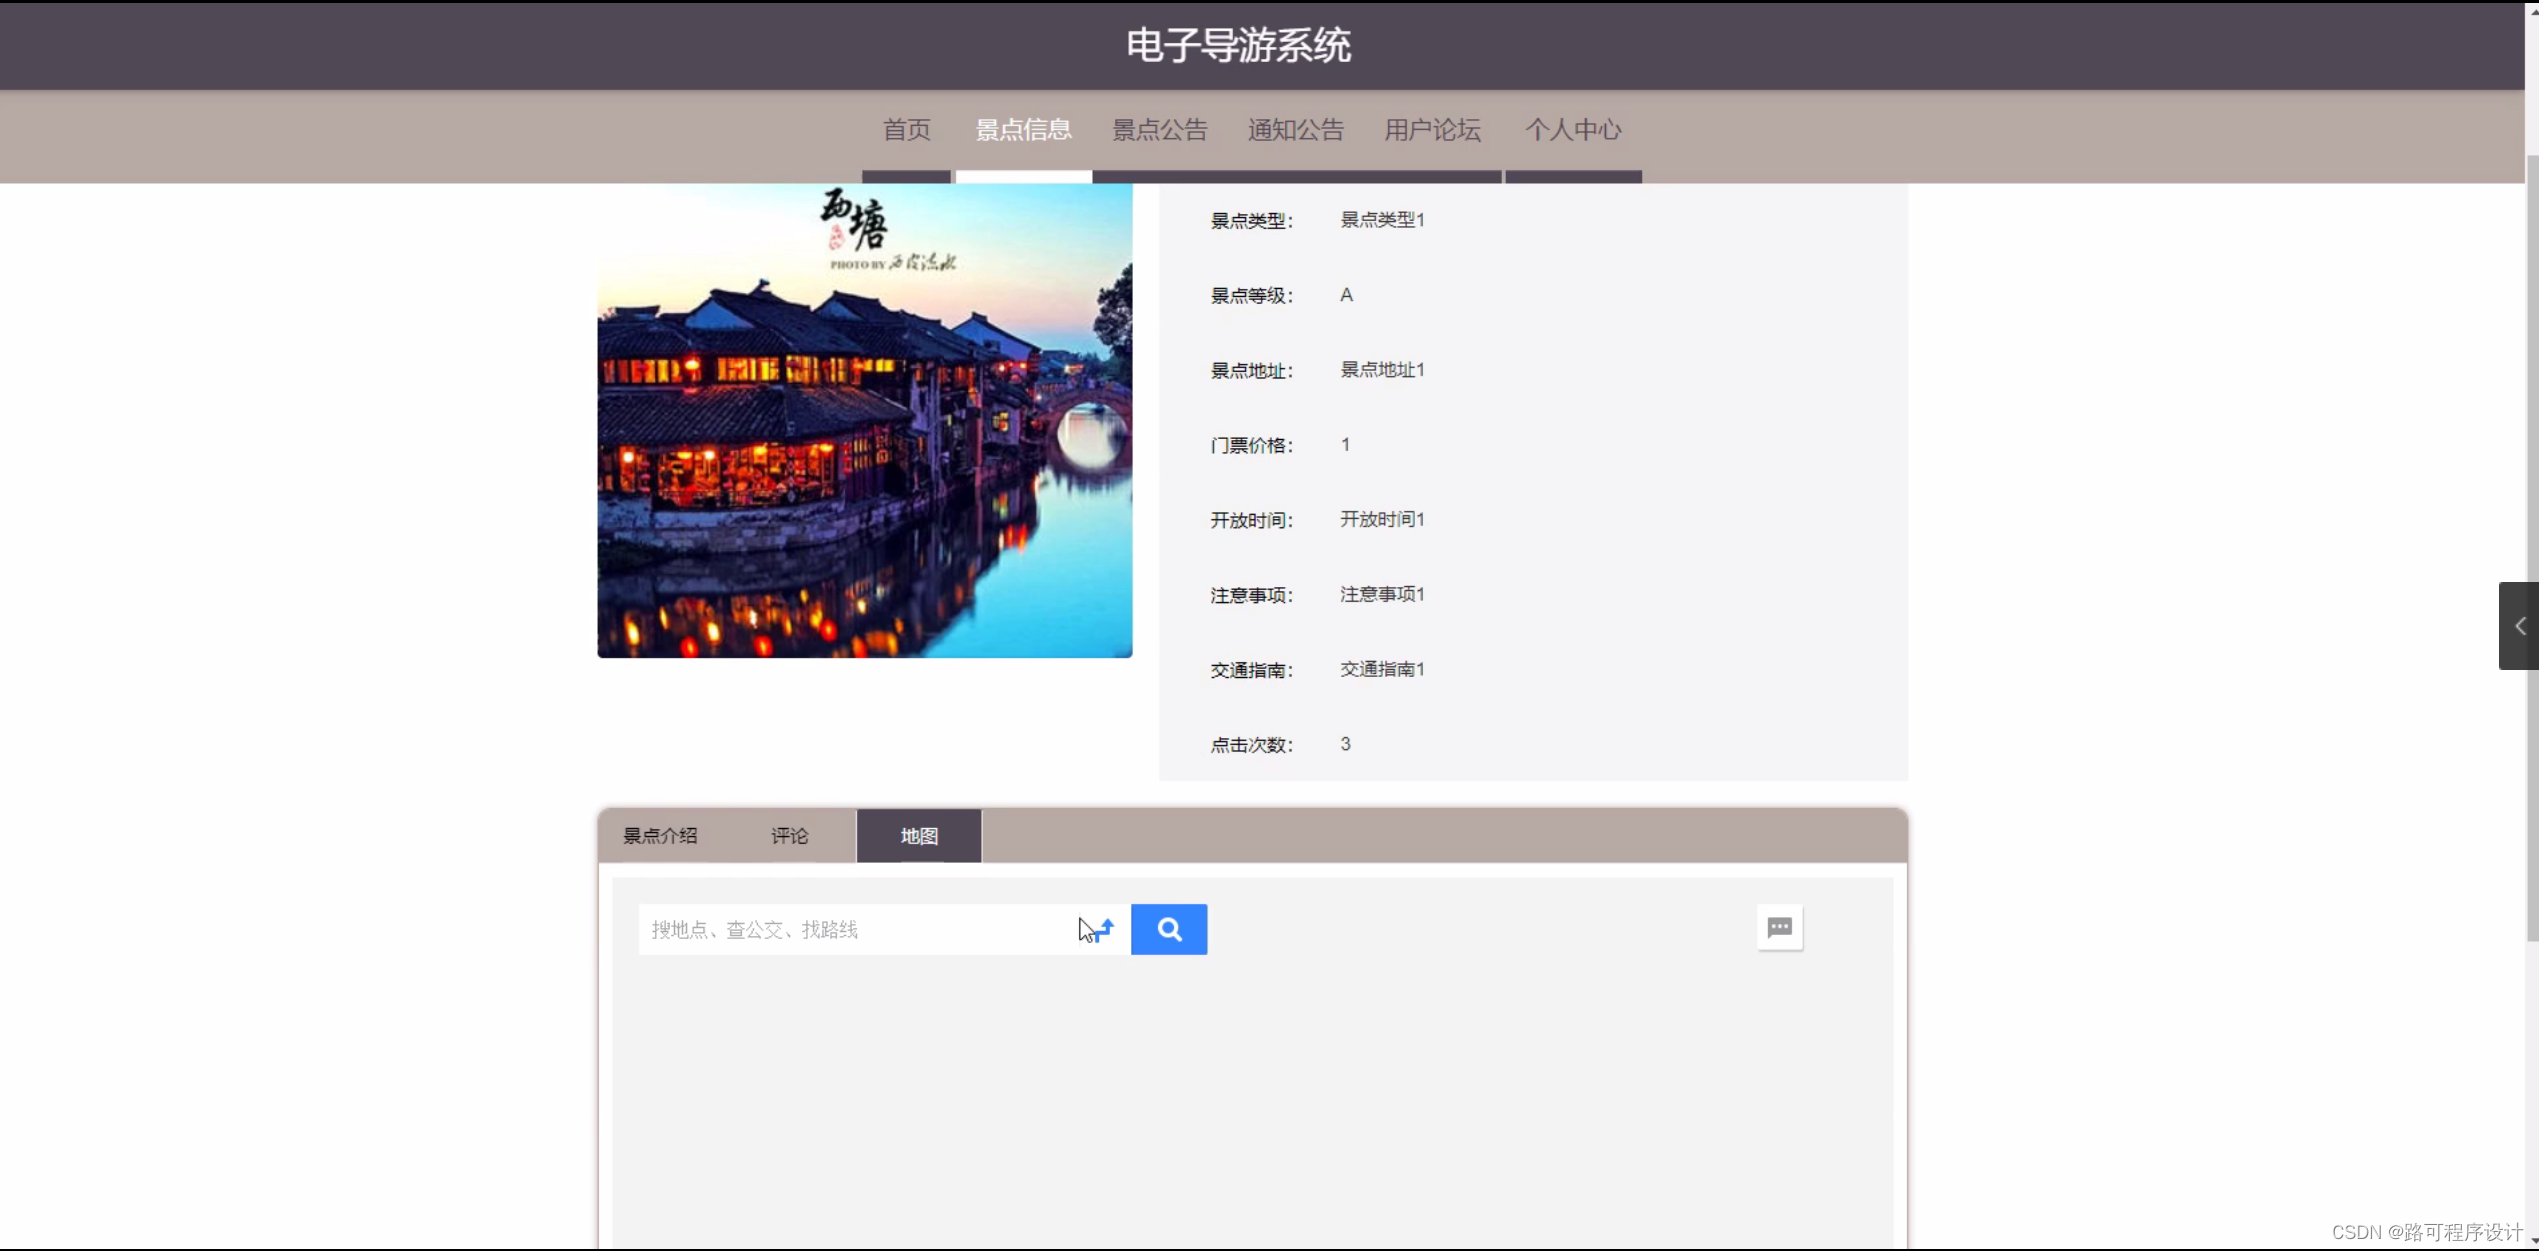Select the 地图 tab

pyautogui.click(x=918, y=836)
